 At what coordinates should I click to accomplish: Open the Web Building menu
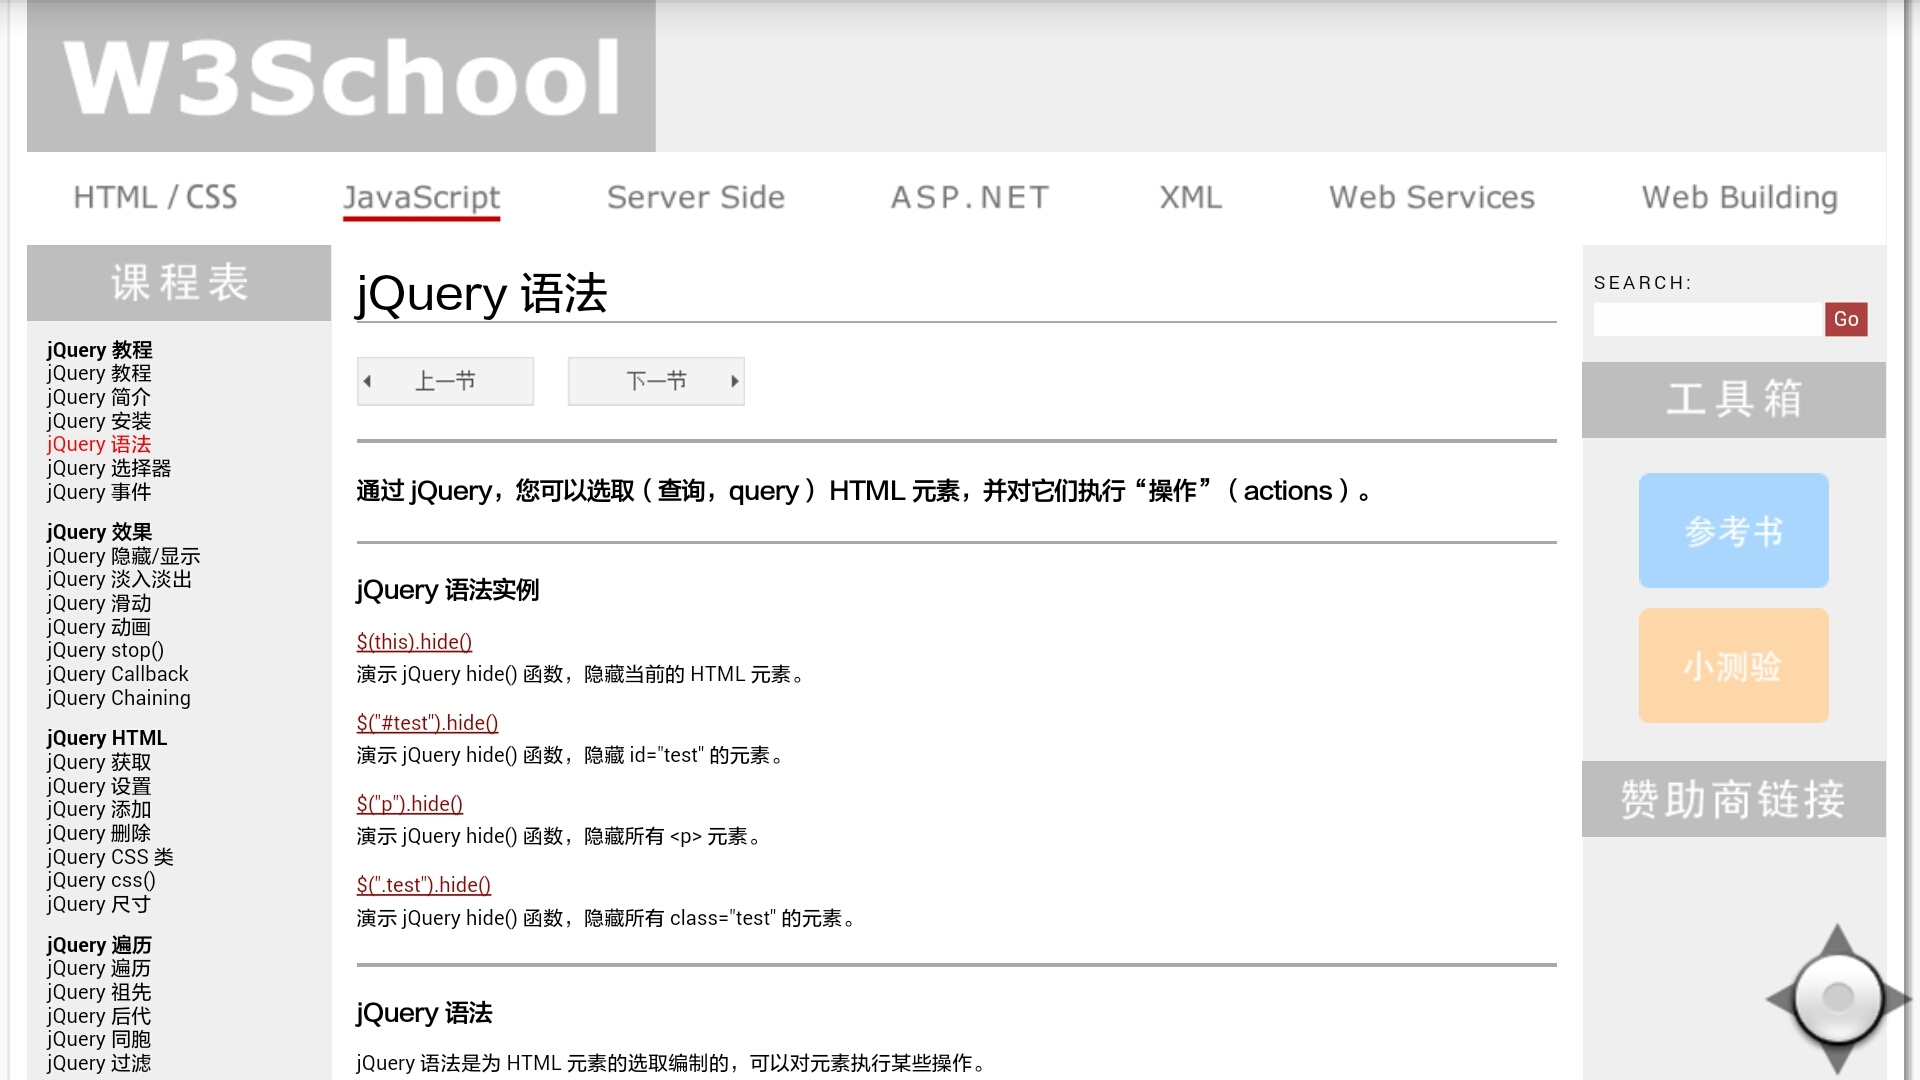tap(1740, 197)
